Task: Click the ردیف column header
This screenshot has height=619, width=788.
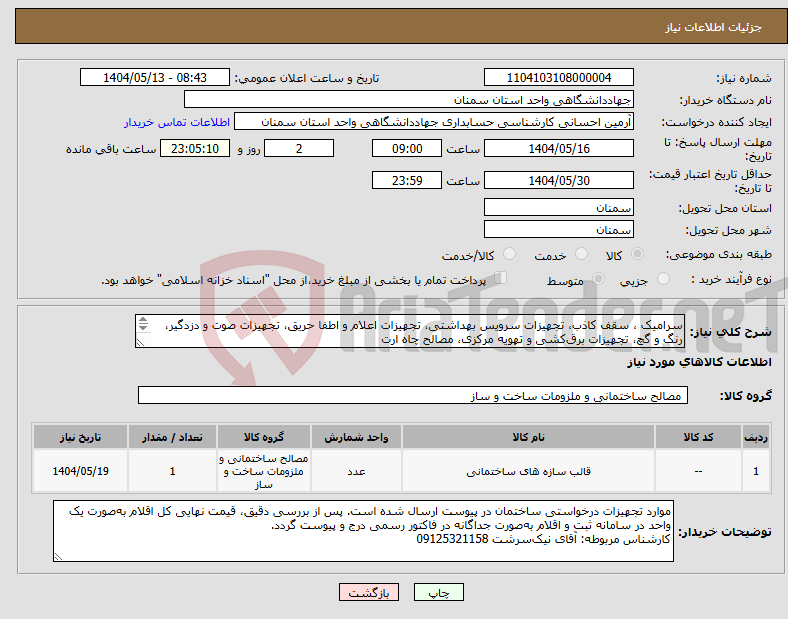Action: [756, 437]
